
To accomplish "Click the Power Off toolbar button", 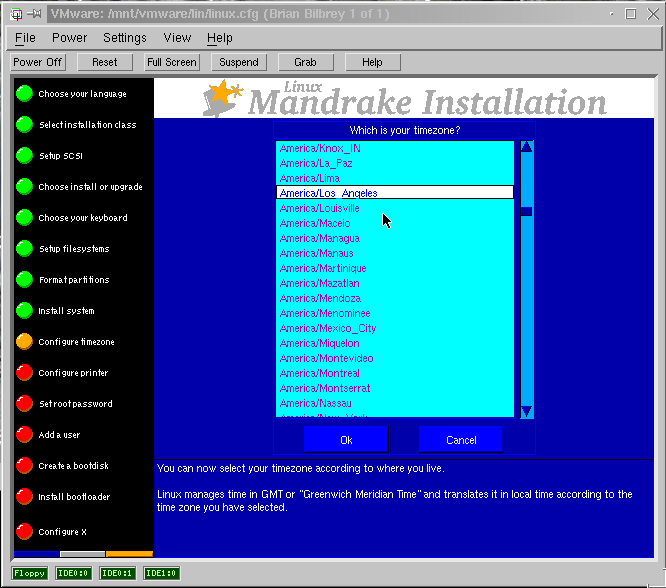I will (x=38, y=62).
